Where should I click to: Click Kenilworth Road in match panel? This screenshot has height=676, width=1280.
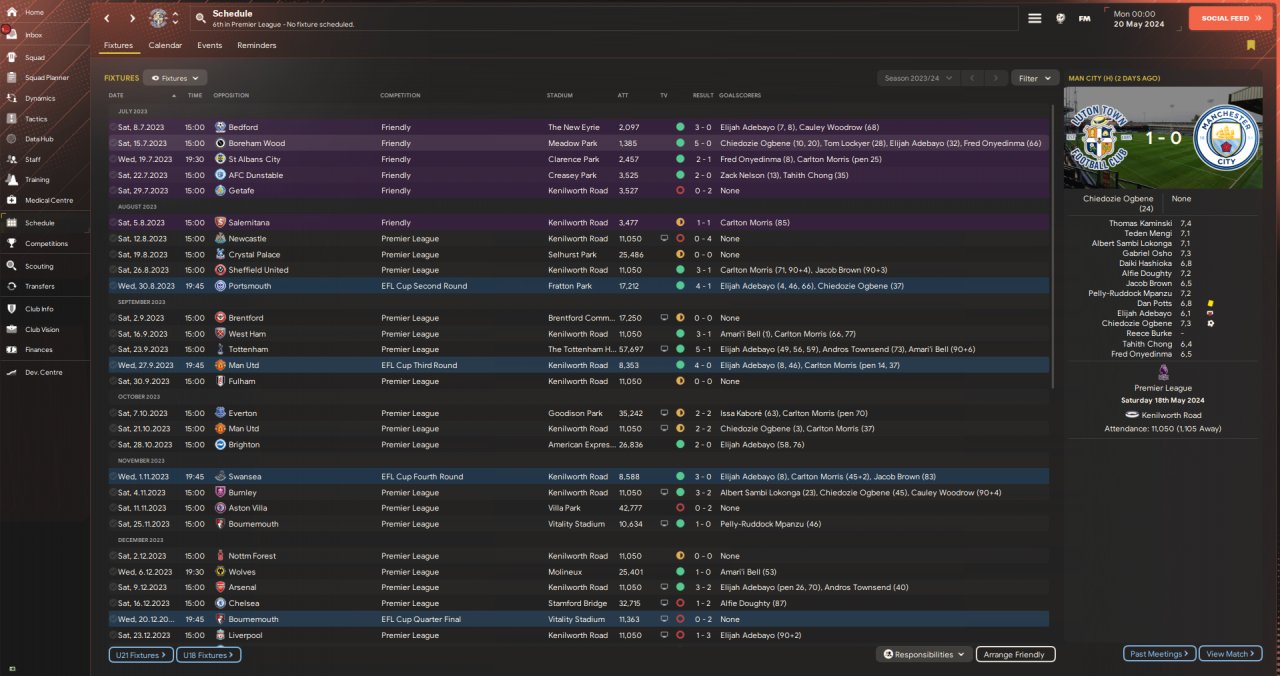point(1170,415)
